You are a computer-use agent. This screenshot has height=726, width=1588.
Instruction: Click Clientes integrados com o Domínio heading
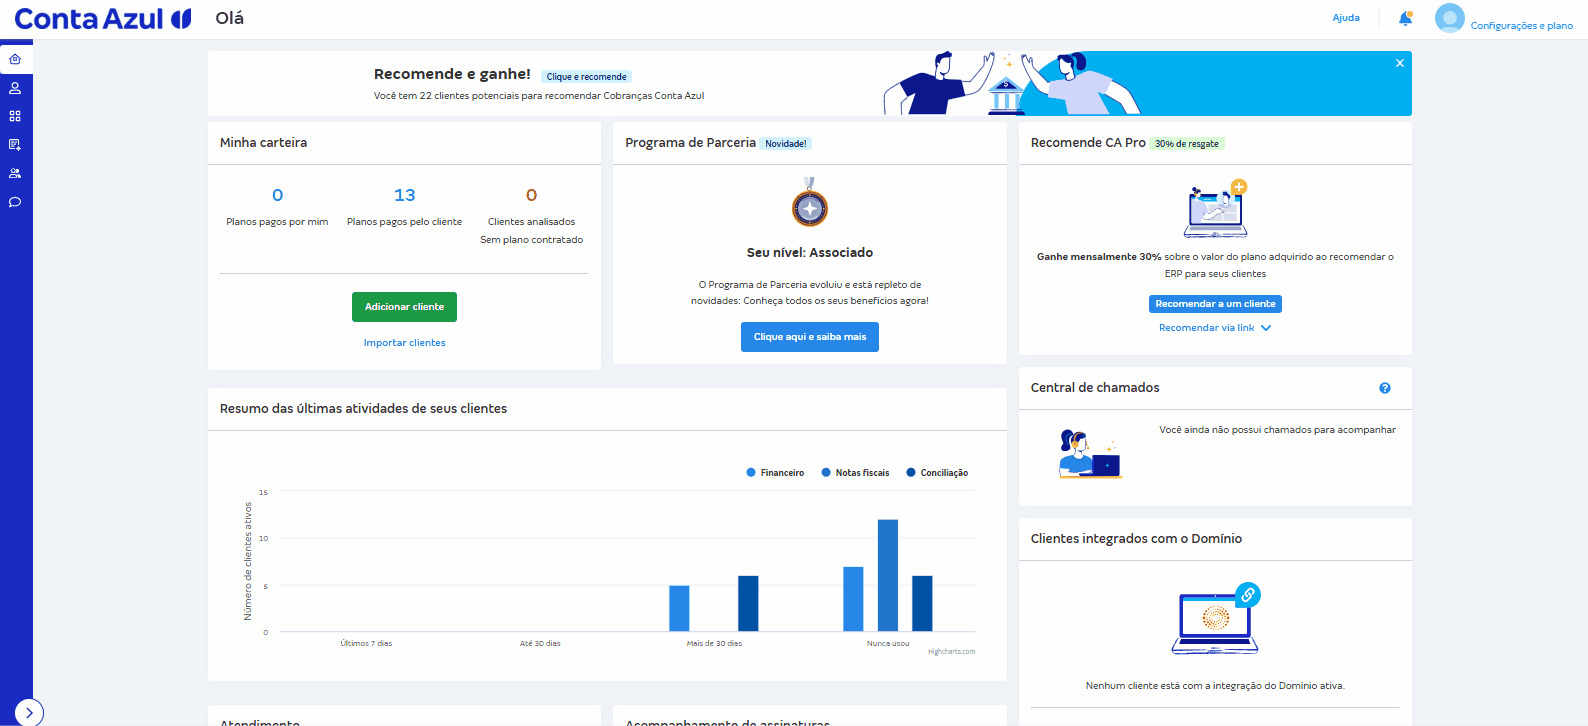coord(1136,539)
